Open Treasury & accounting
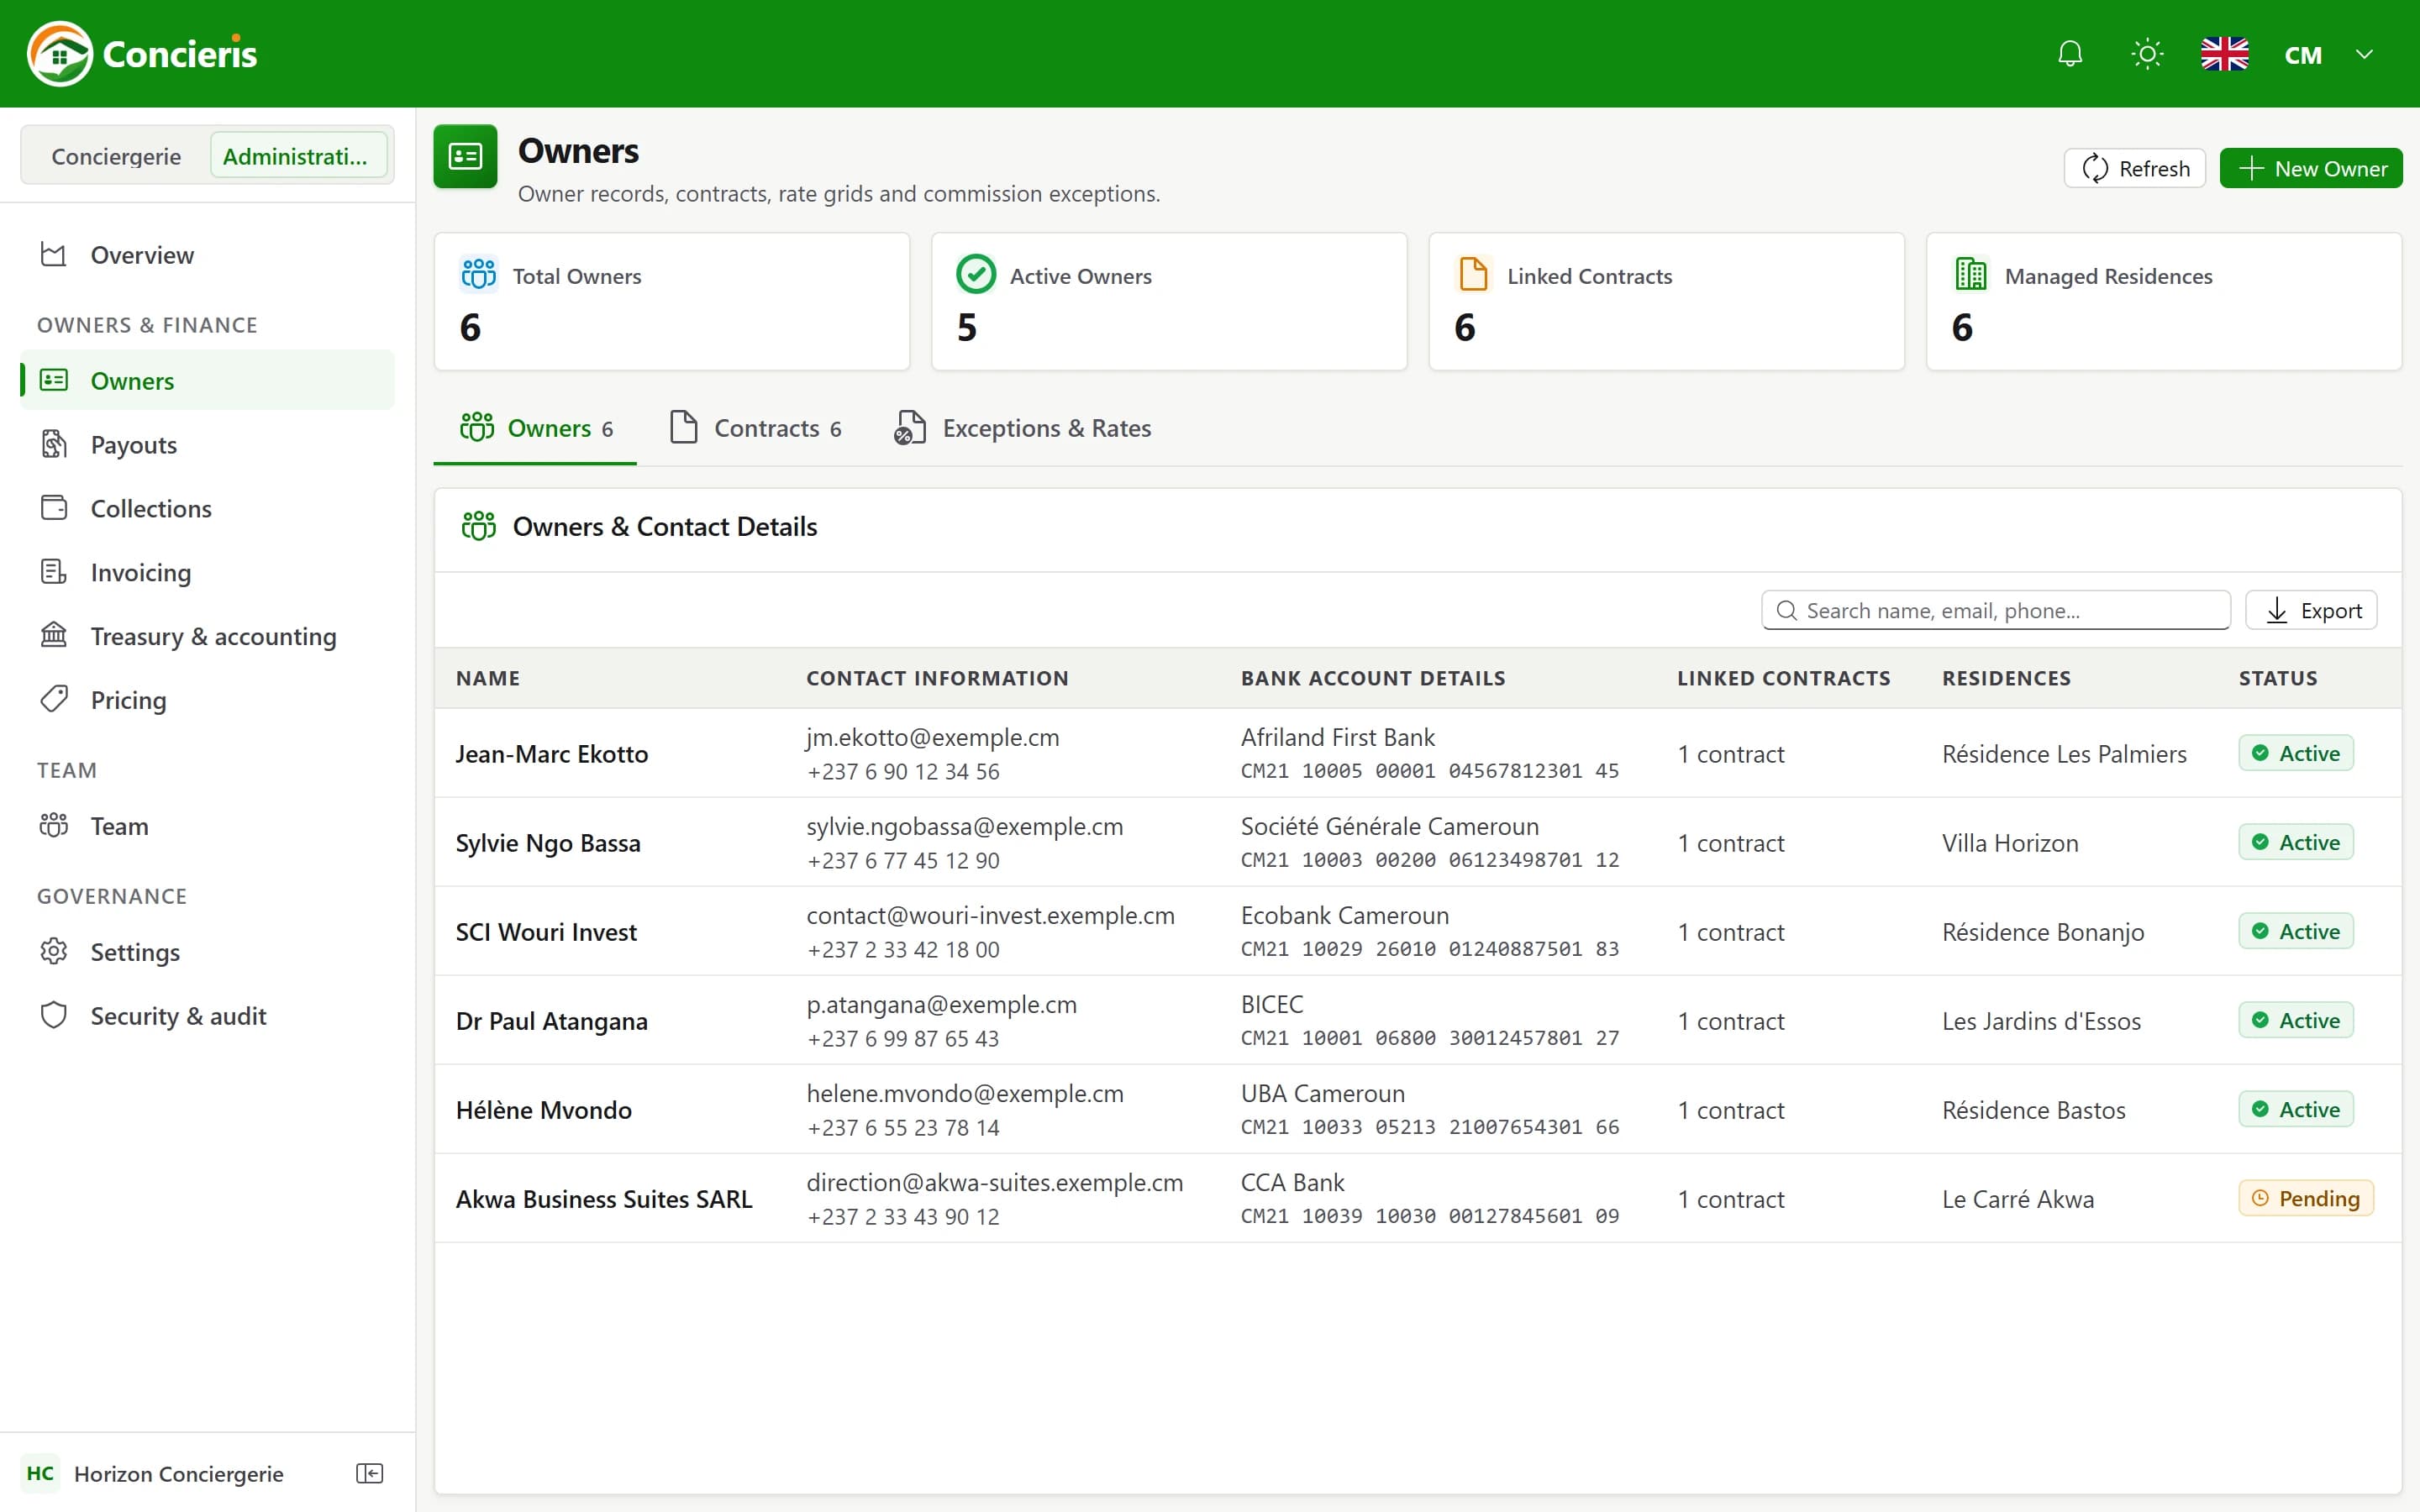This screenshot has height=1512, width=2420. (207, 636)
